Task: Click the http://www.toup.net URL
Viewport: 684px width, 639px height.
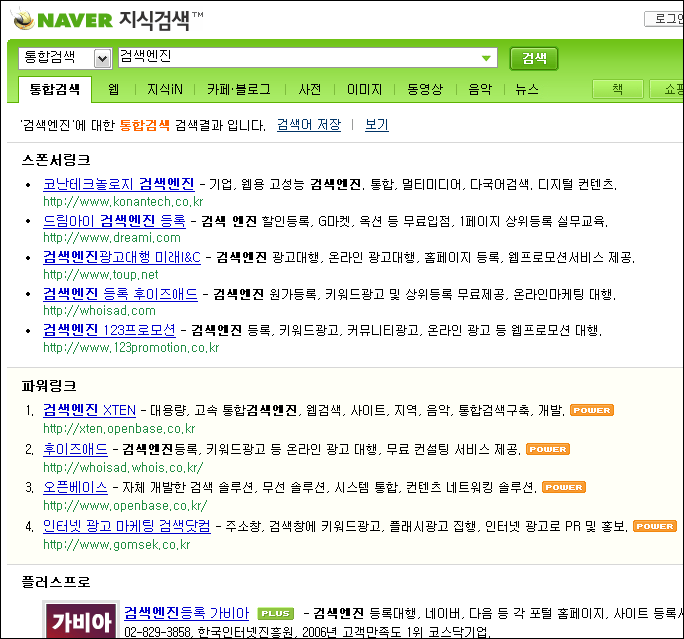Action: [x=100, y=274]
